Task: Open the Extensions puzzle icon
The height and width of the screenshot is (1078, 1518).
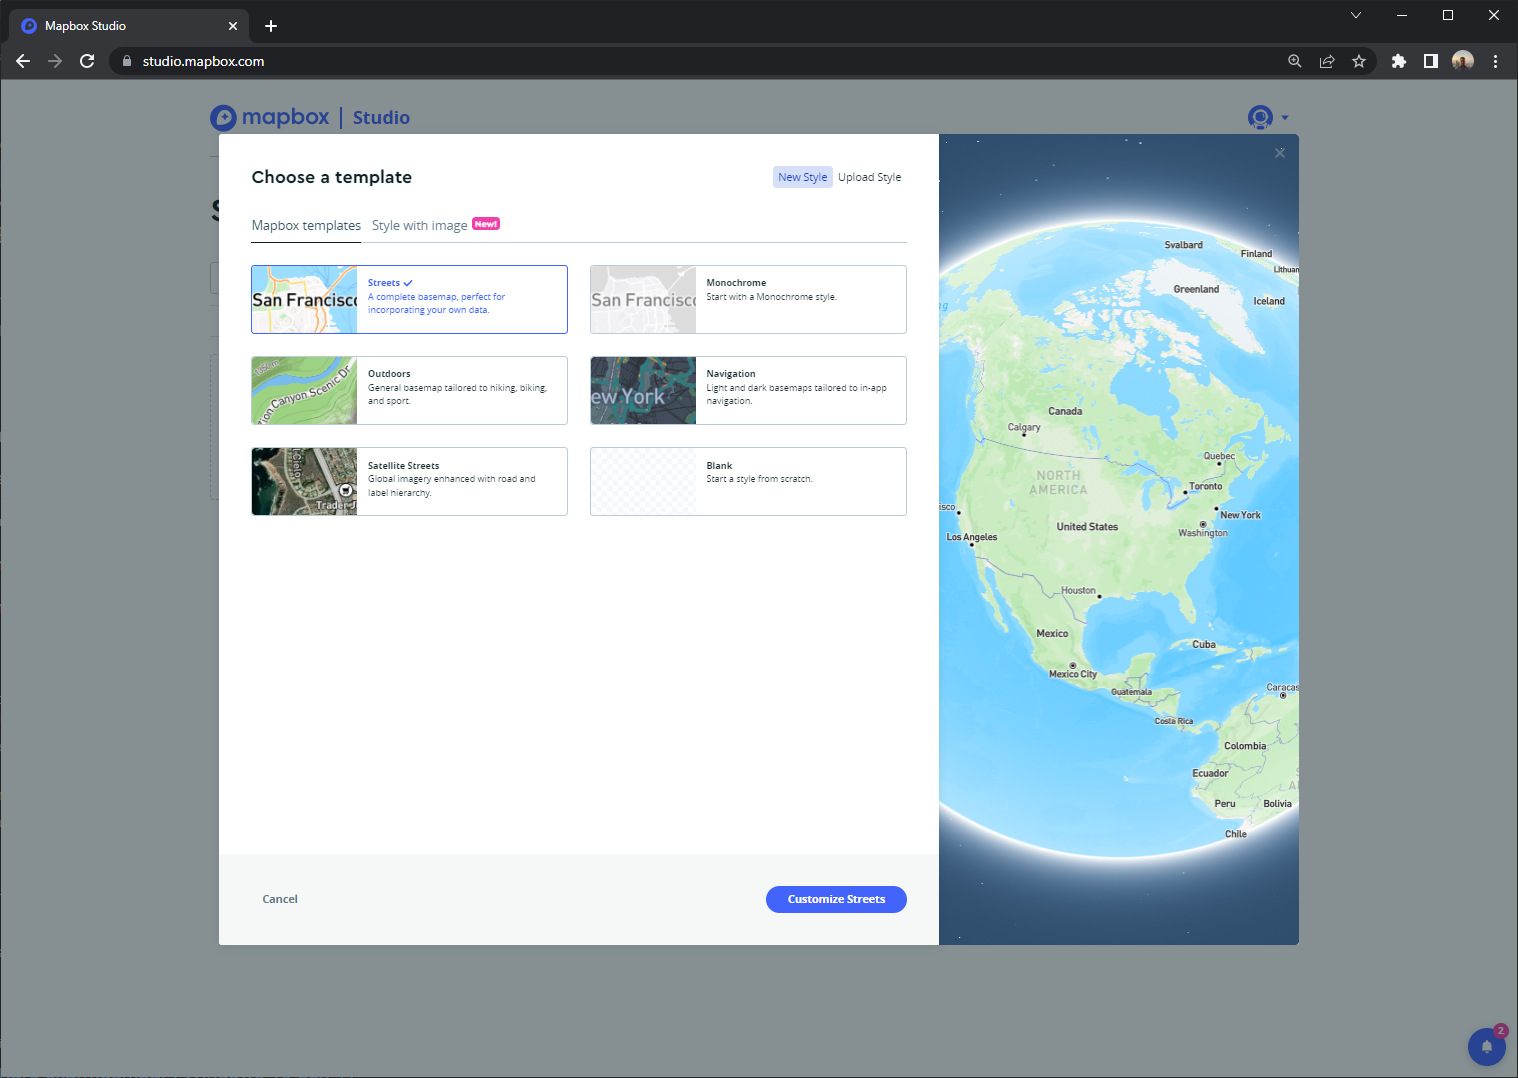Action: click(1399, 61)
